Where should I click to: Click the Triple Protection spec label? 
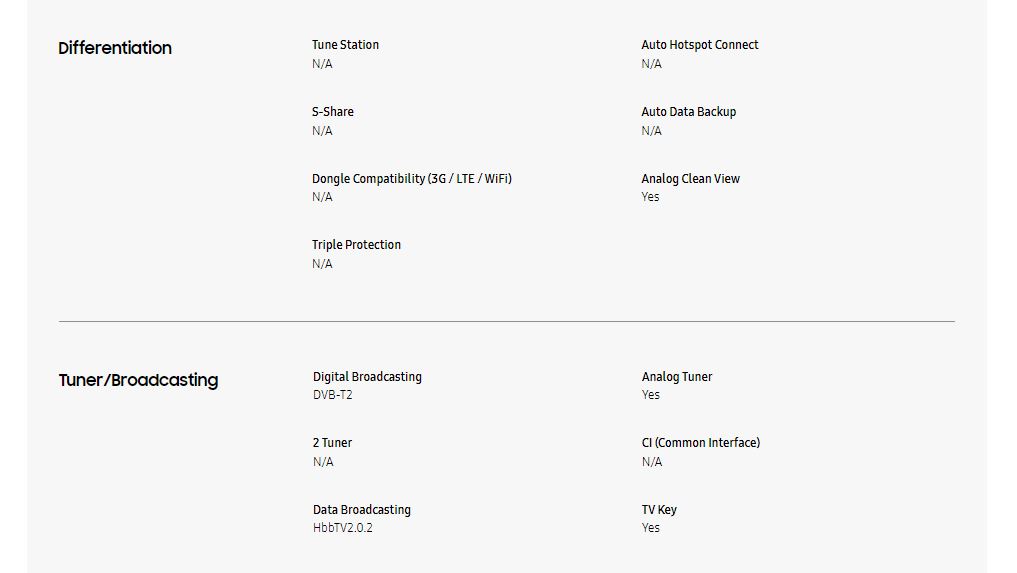(356, 245)
